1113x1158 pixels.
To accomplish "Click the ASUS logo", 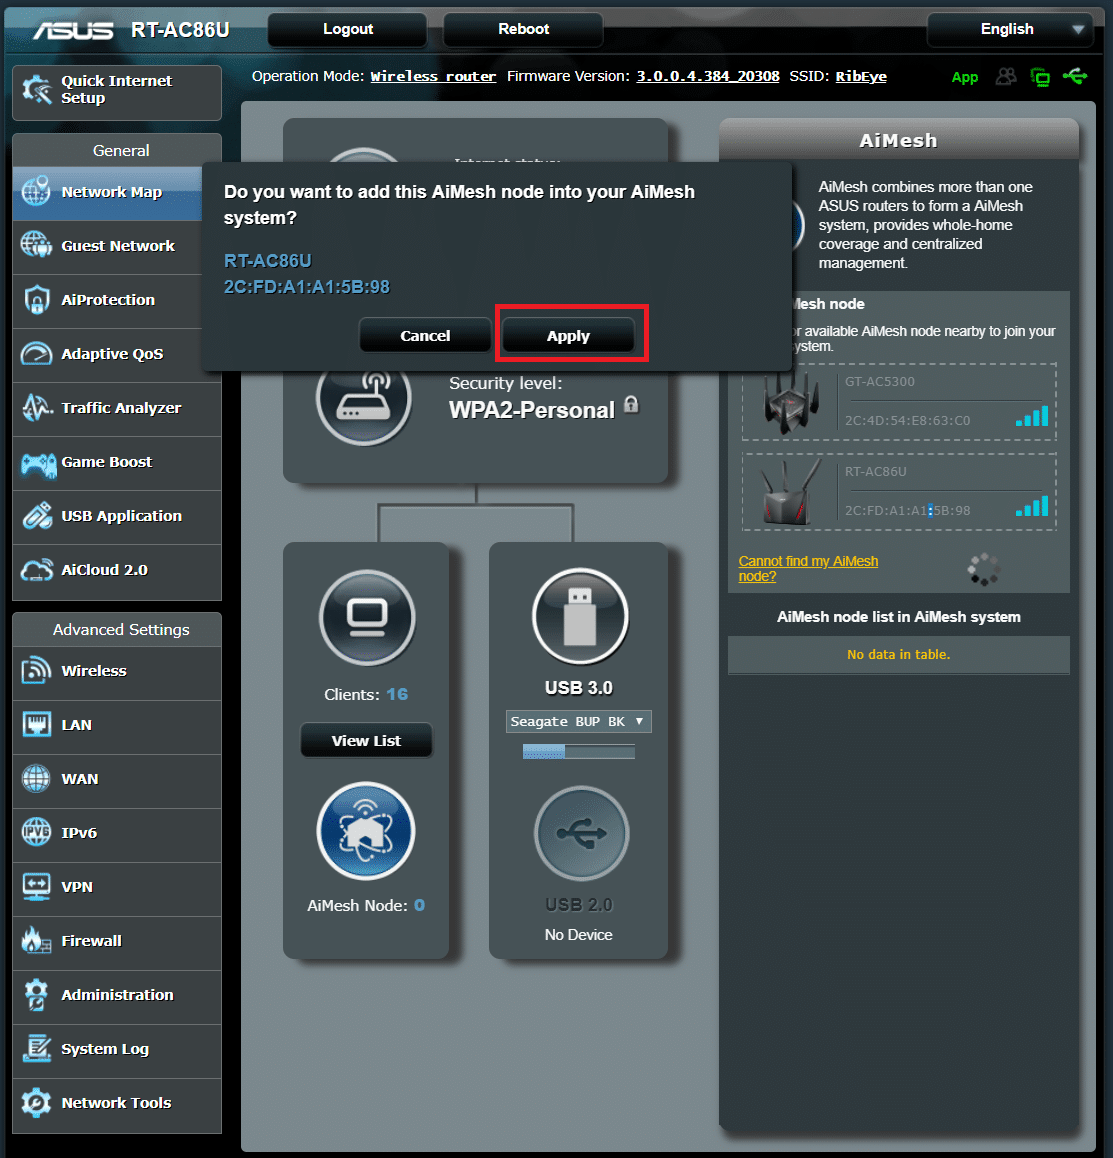I will pyautogui.click(x=72, y=30).
